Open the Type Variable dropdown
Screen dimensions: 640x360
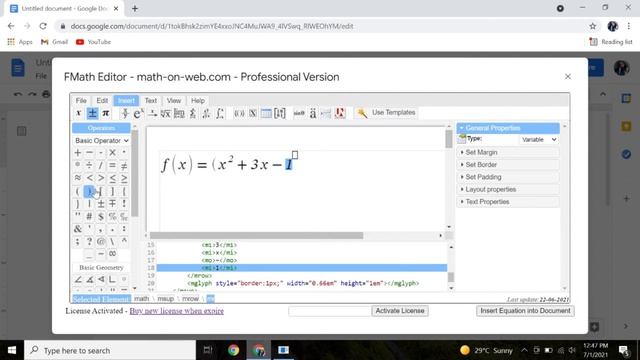539,140
